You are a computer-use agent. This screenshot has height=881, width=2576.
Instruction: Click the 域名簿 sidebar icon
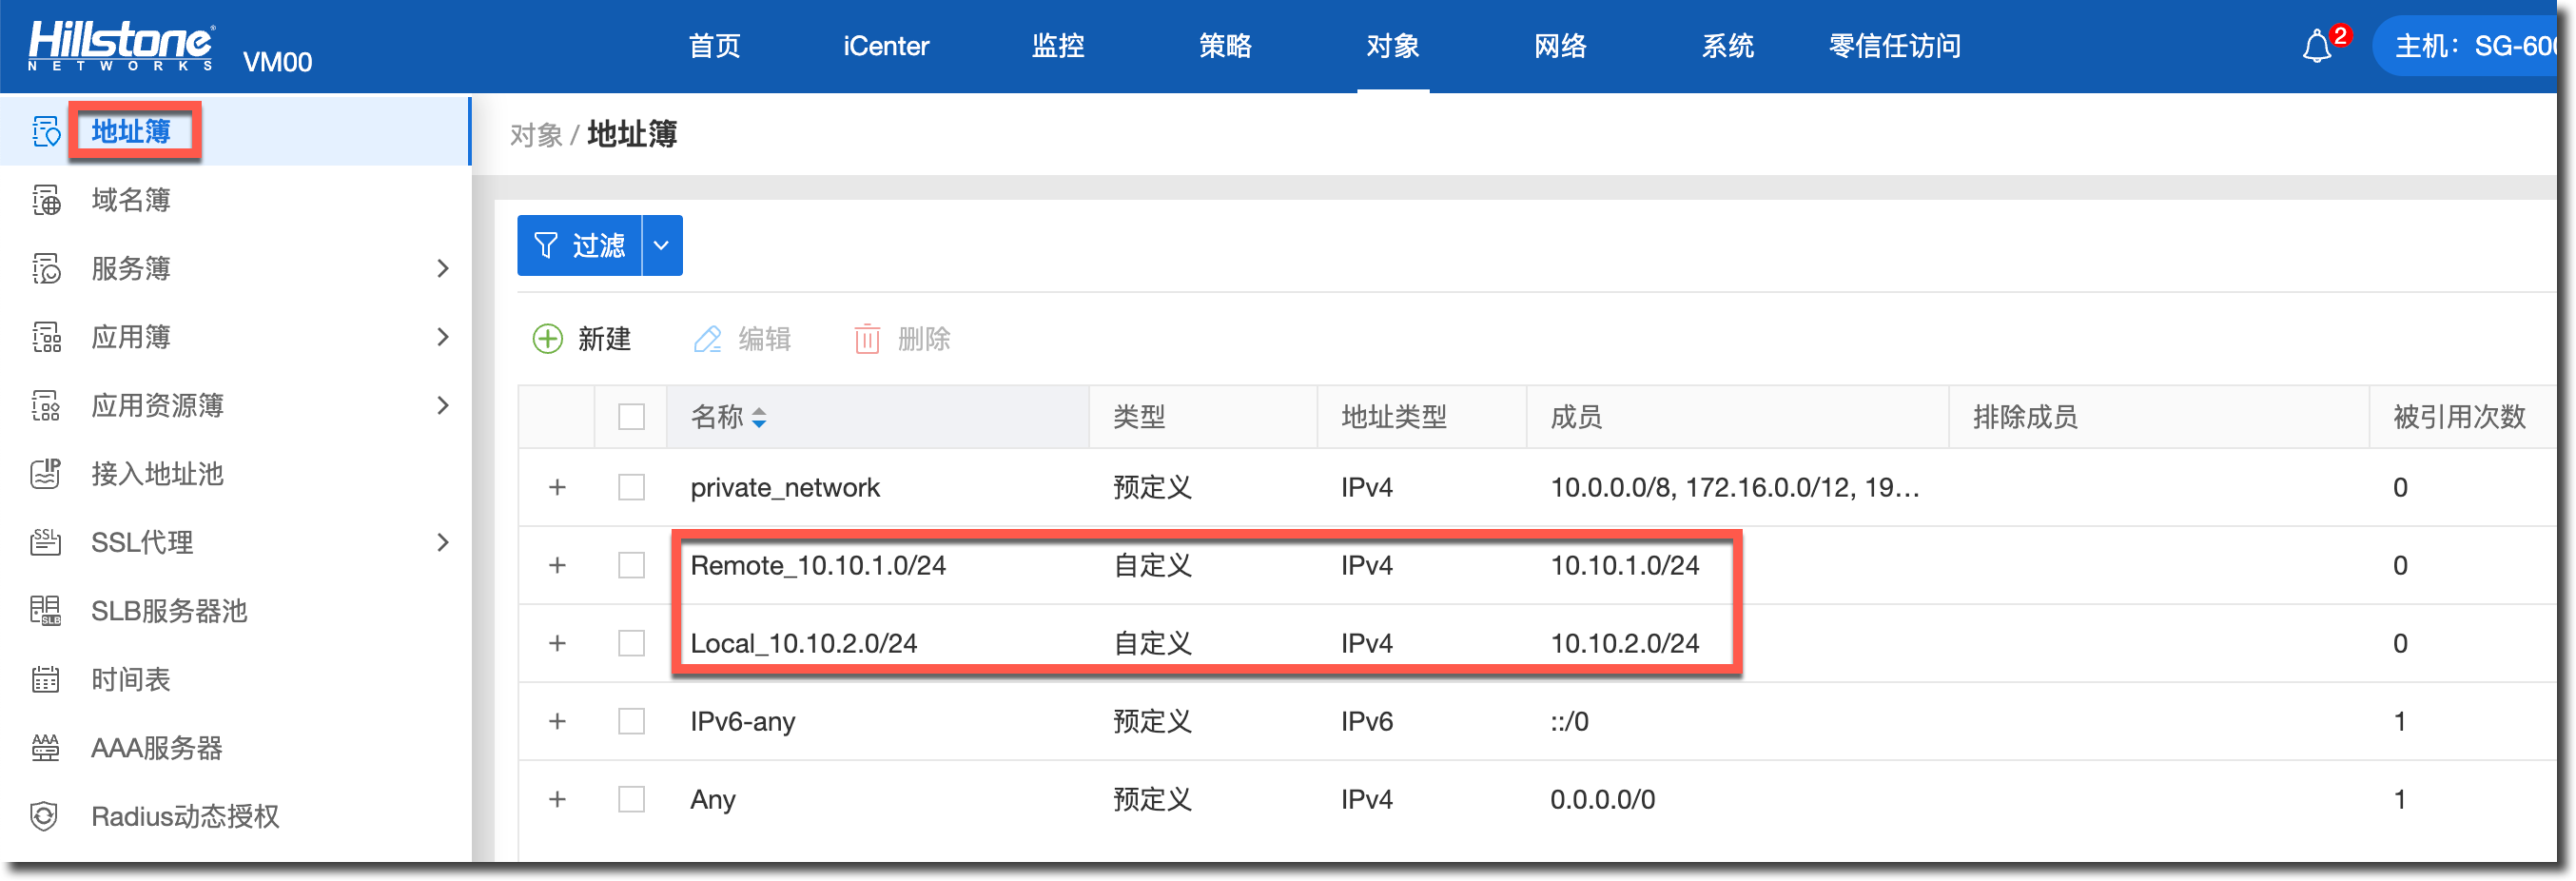(x=46, y=200)
